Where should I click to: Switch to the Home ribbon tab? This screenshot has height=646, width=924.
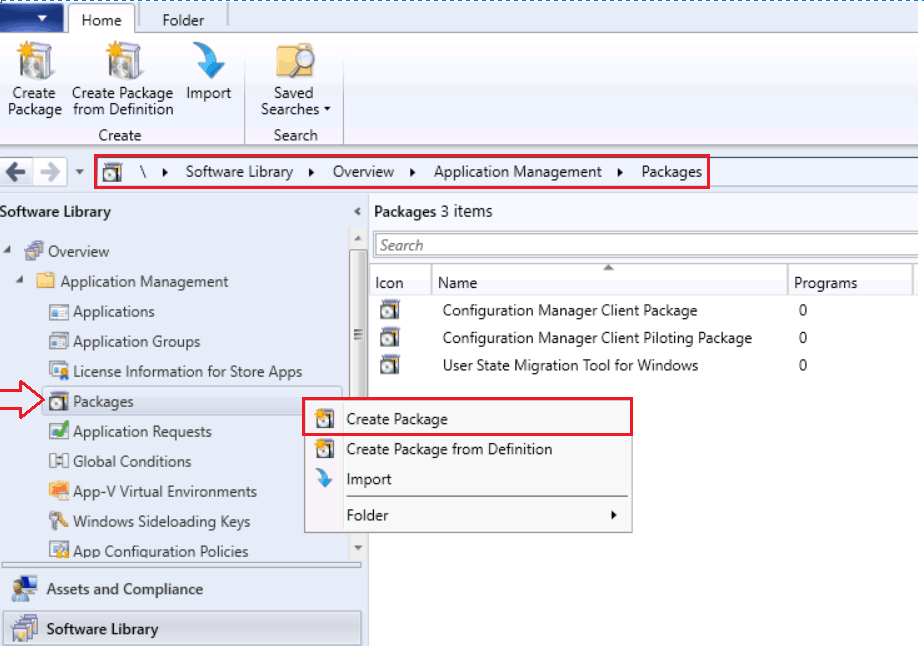[x=101, y=20]
